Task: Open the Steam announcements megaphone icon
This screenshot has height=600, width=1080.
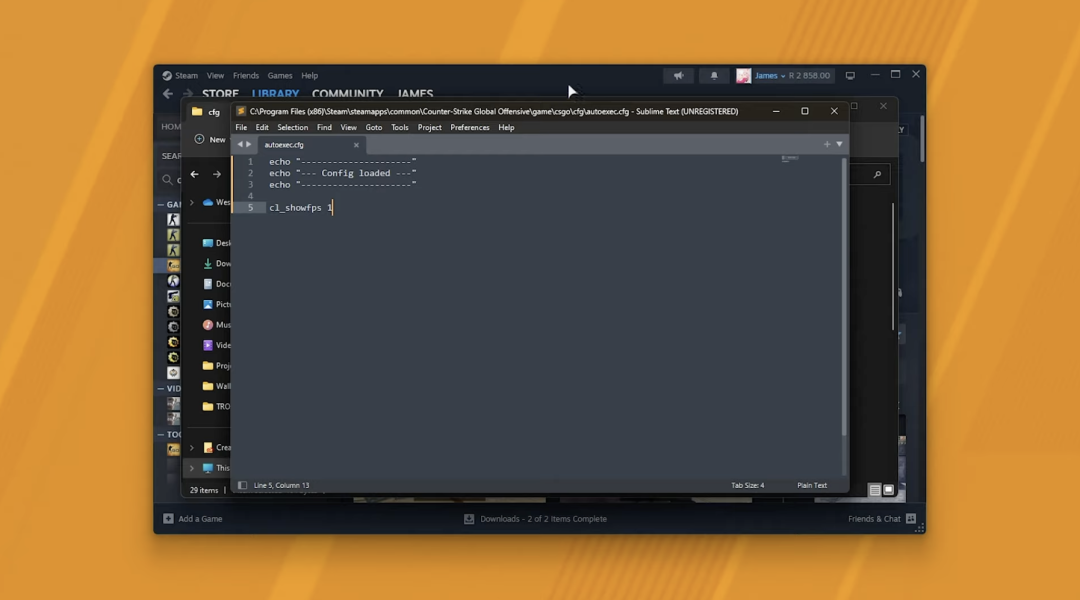Action: click(x=678, y=76)
